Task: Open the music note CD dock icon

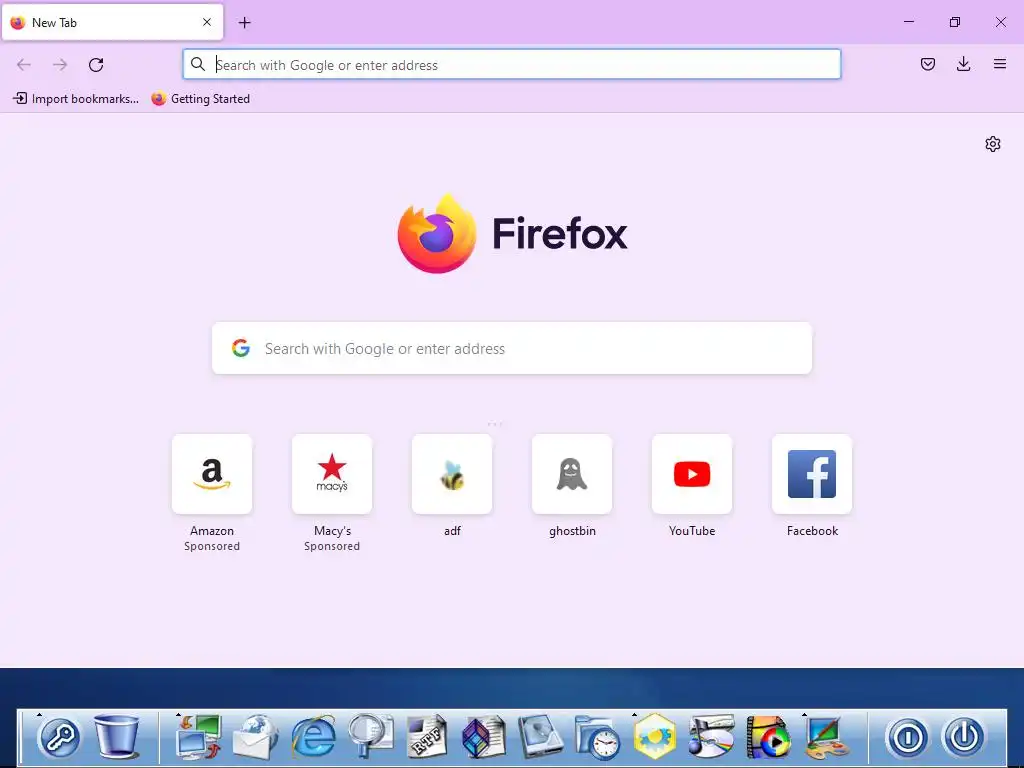Action: 711,737
